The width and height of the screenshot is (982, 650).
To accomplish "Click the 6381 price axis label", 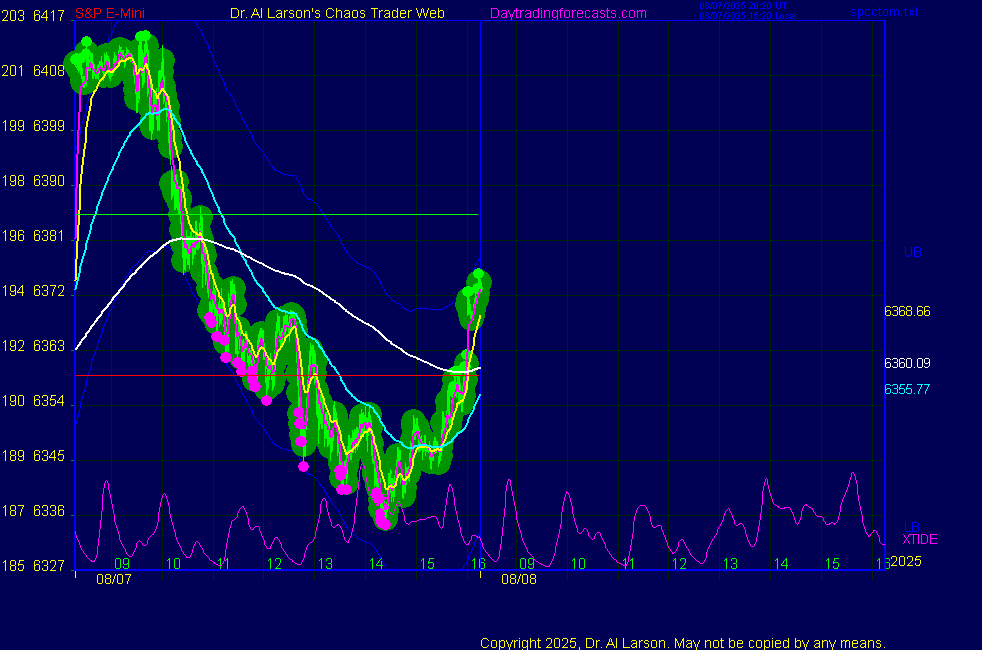I will 48,236.
